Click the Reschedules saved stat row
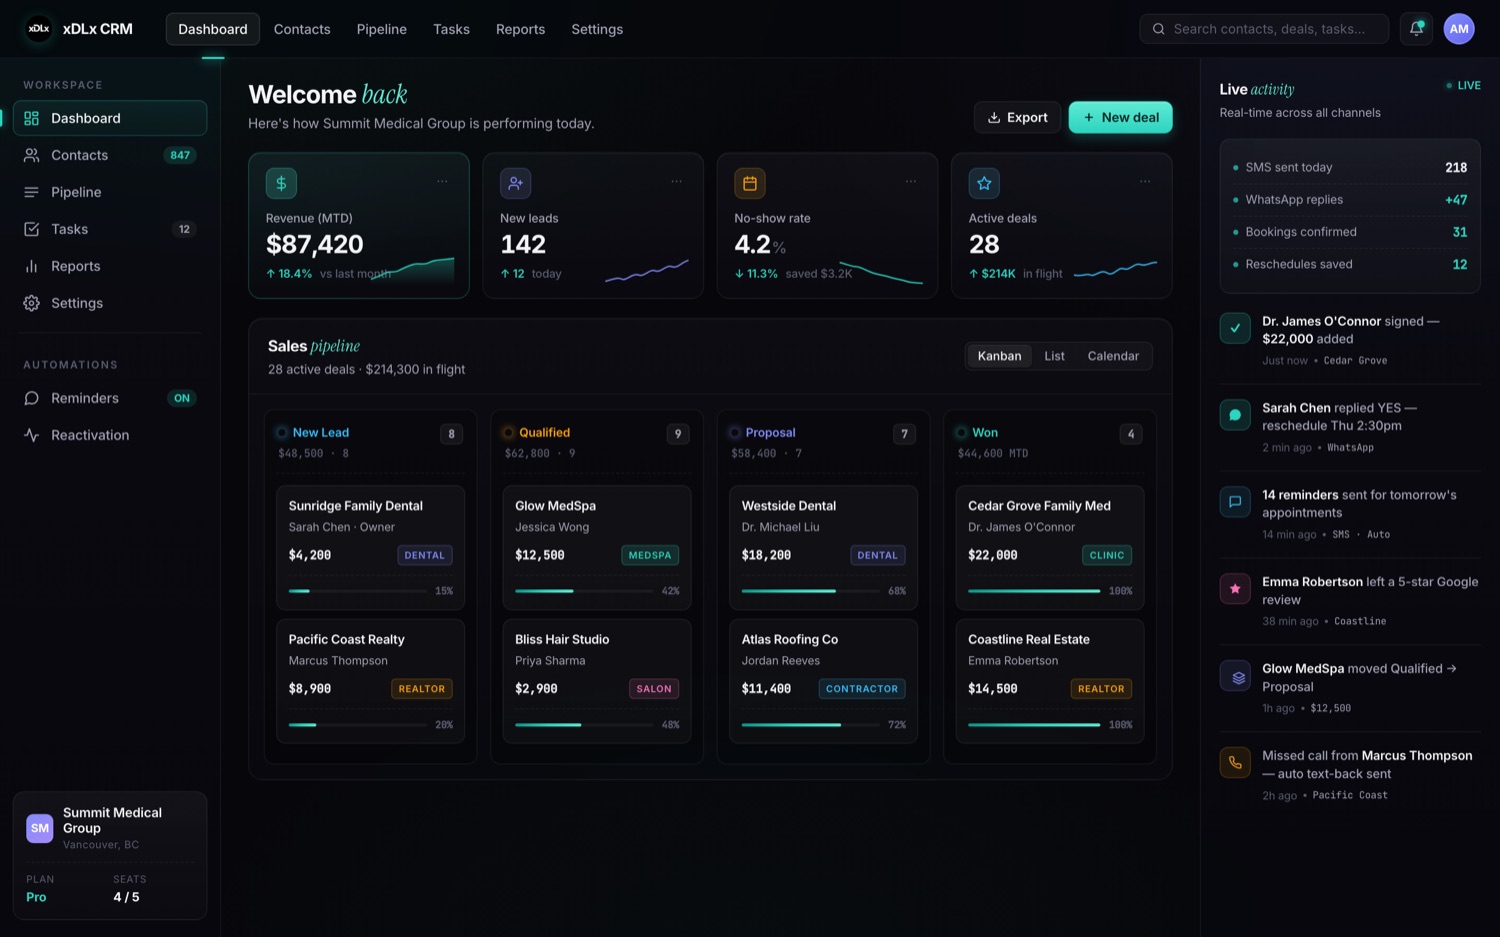This screenshot has height=937, width=1500. tap(1350, 264)
